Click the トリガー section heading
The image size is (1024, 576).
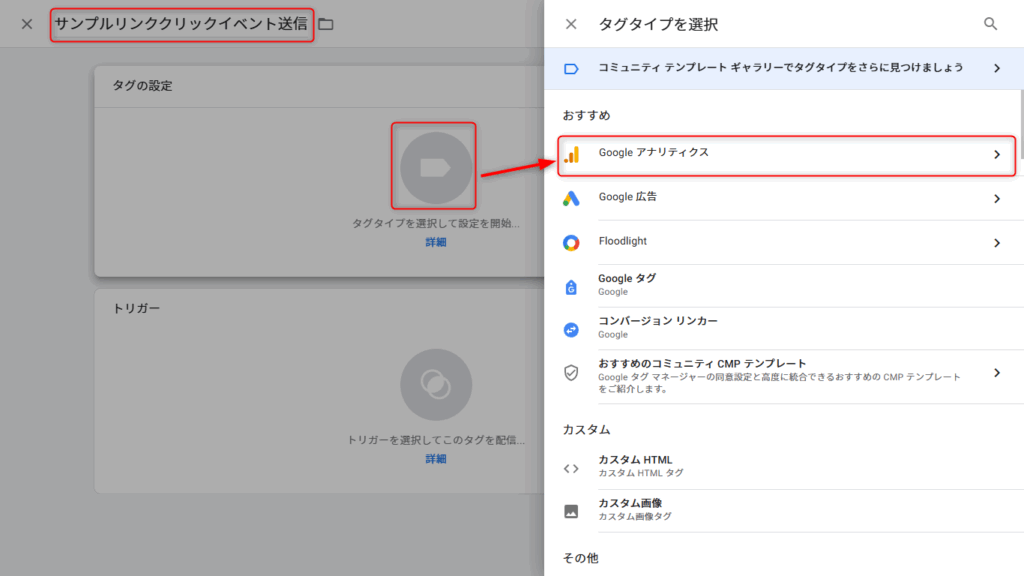click(136, 308)
